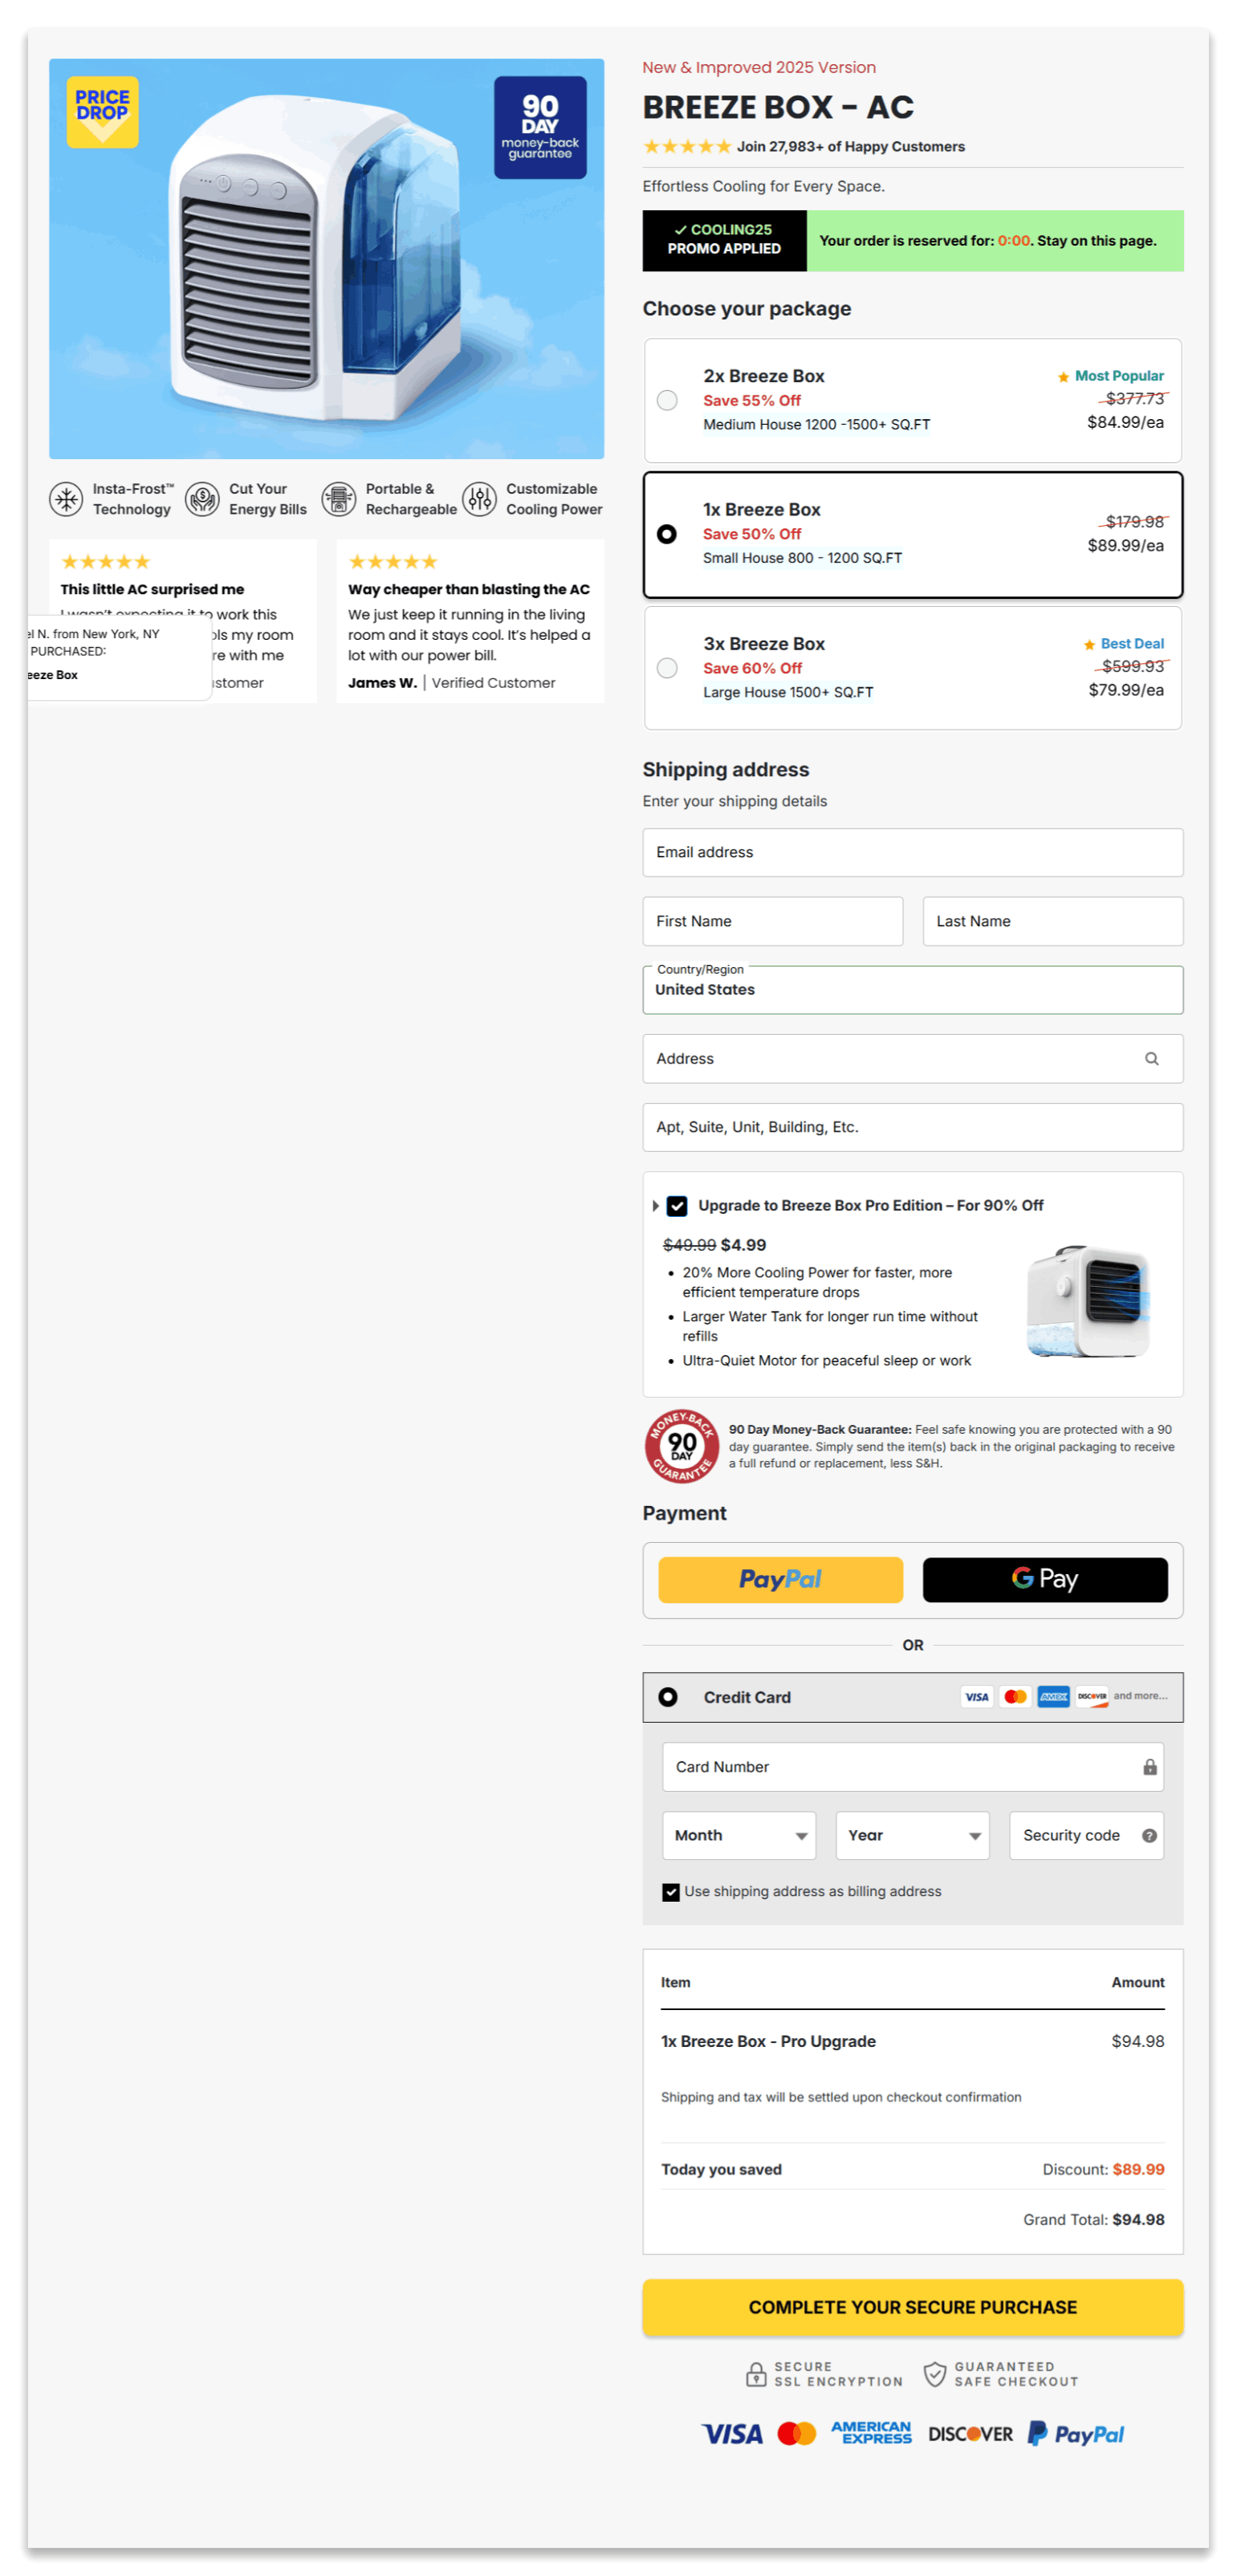This screenshot has height=2576, width=1237.
Task: Click the 'This little AC surprised me' review
Action: click(183, 621)
